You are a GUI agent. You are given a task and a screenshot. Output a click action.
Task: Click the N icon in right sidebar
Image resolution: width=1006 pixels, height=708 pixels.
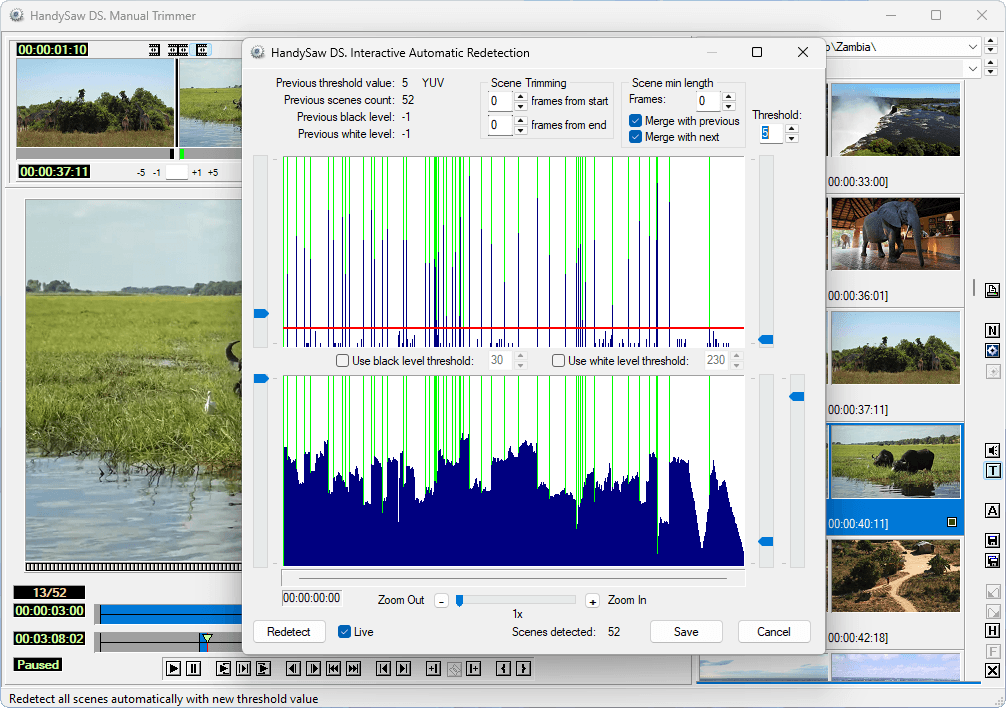(992, 331)
